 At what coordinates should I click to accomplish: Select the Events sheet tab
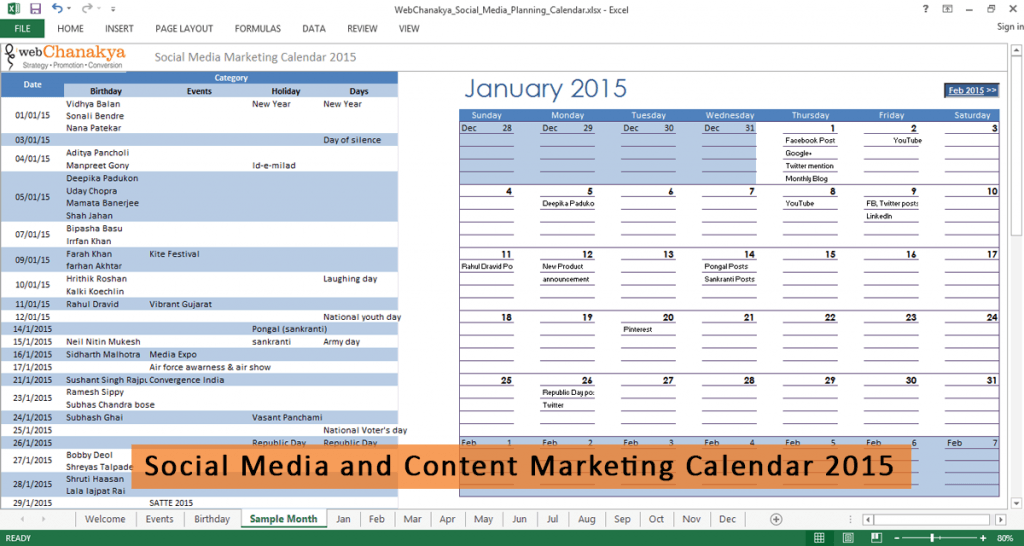pyautogui.click(x=159, y=519)
